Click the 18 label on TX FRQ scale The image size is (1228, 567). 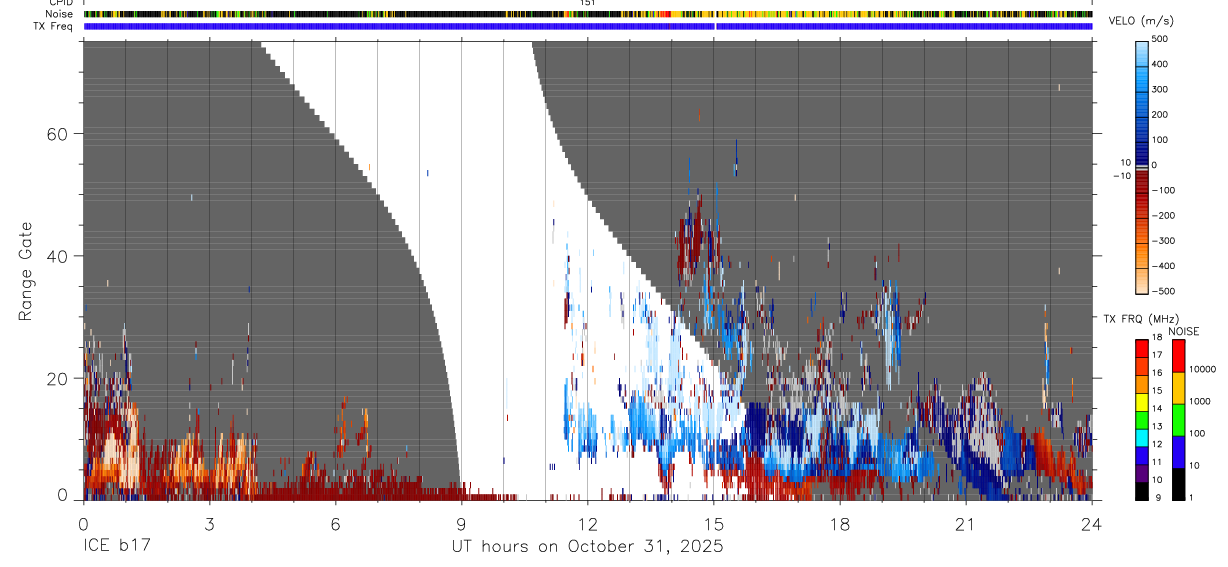pyautogui.click(x=1156, y=338)
